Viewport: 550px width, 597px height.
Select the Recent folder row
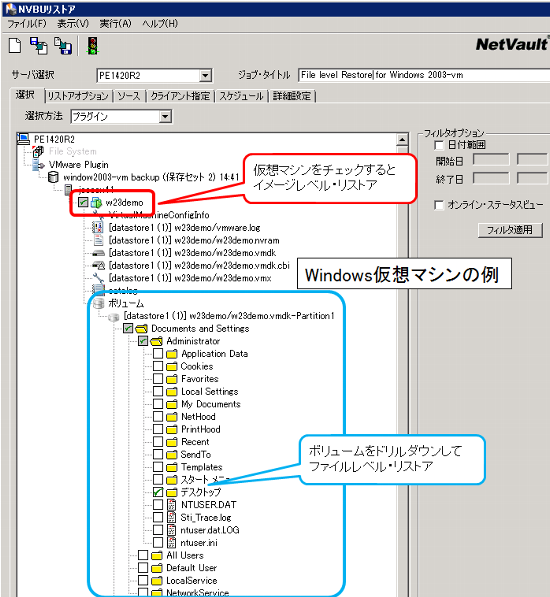(x=195, y=442)
